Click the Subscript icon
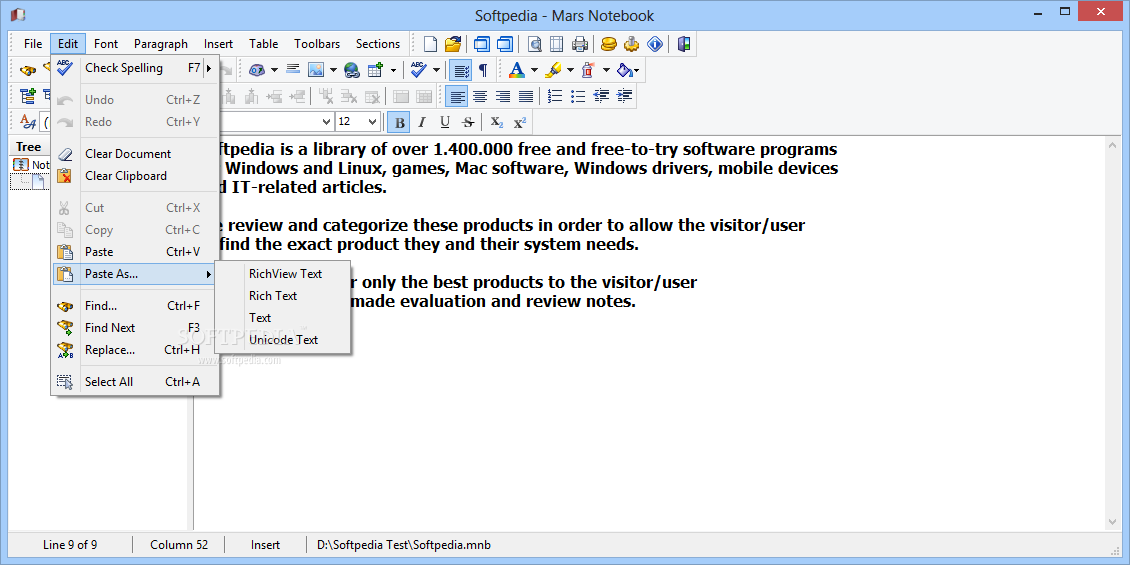 (497, 122)
